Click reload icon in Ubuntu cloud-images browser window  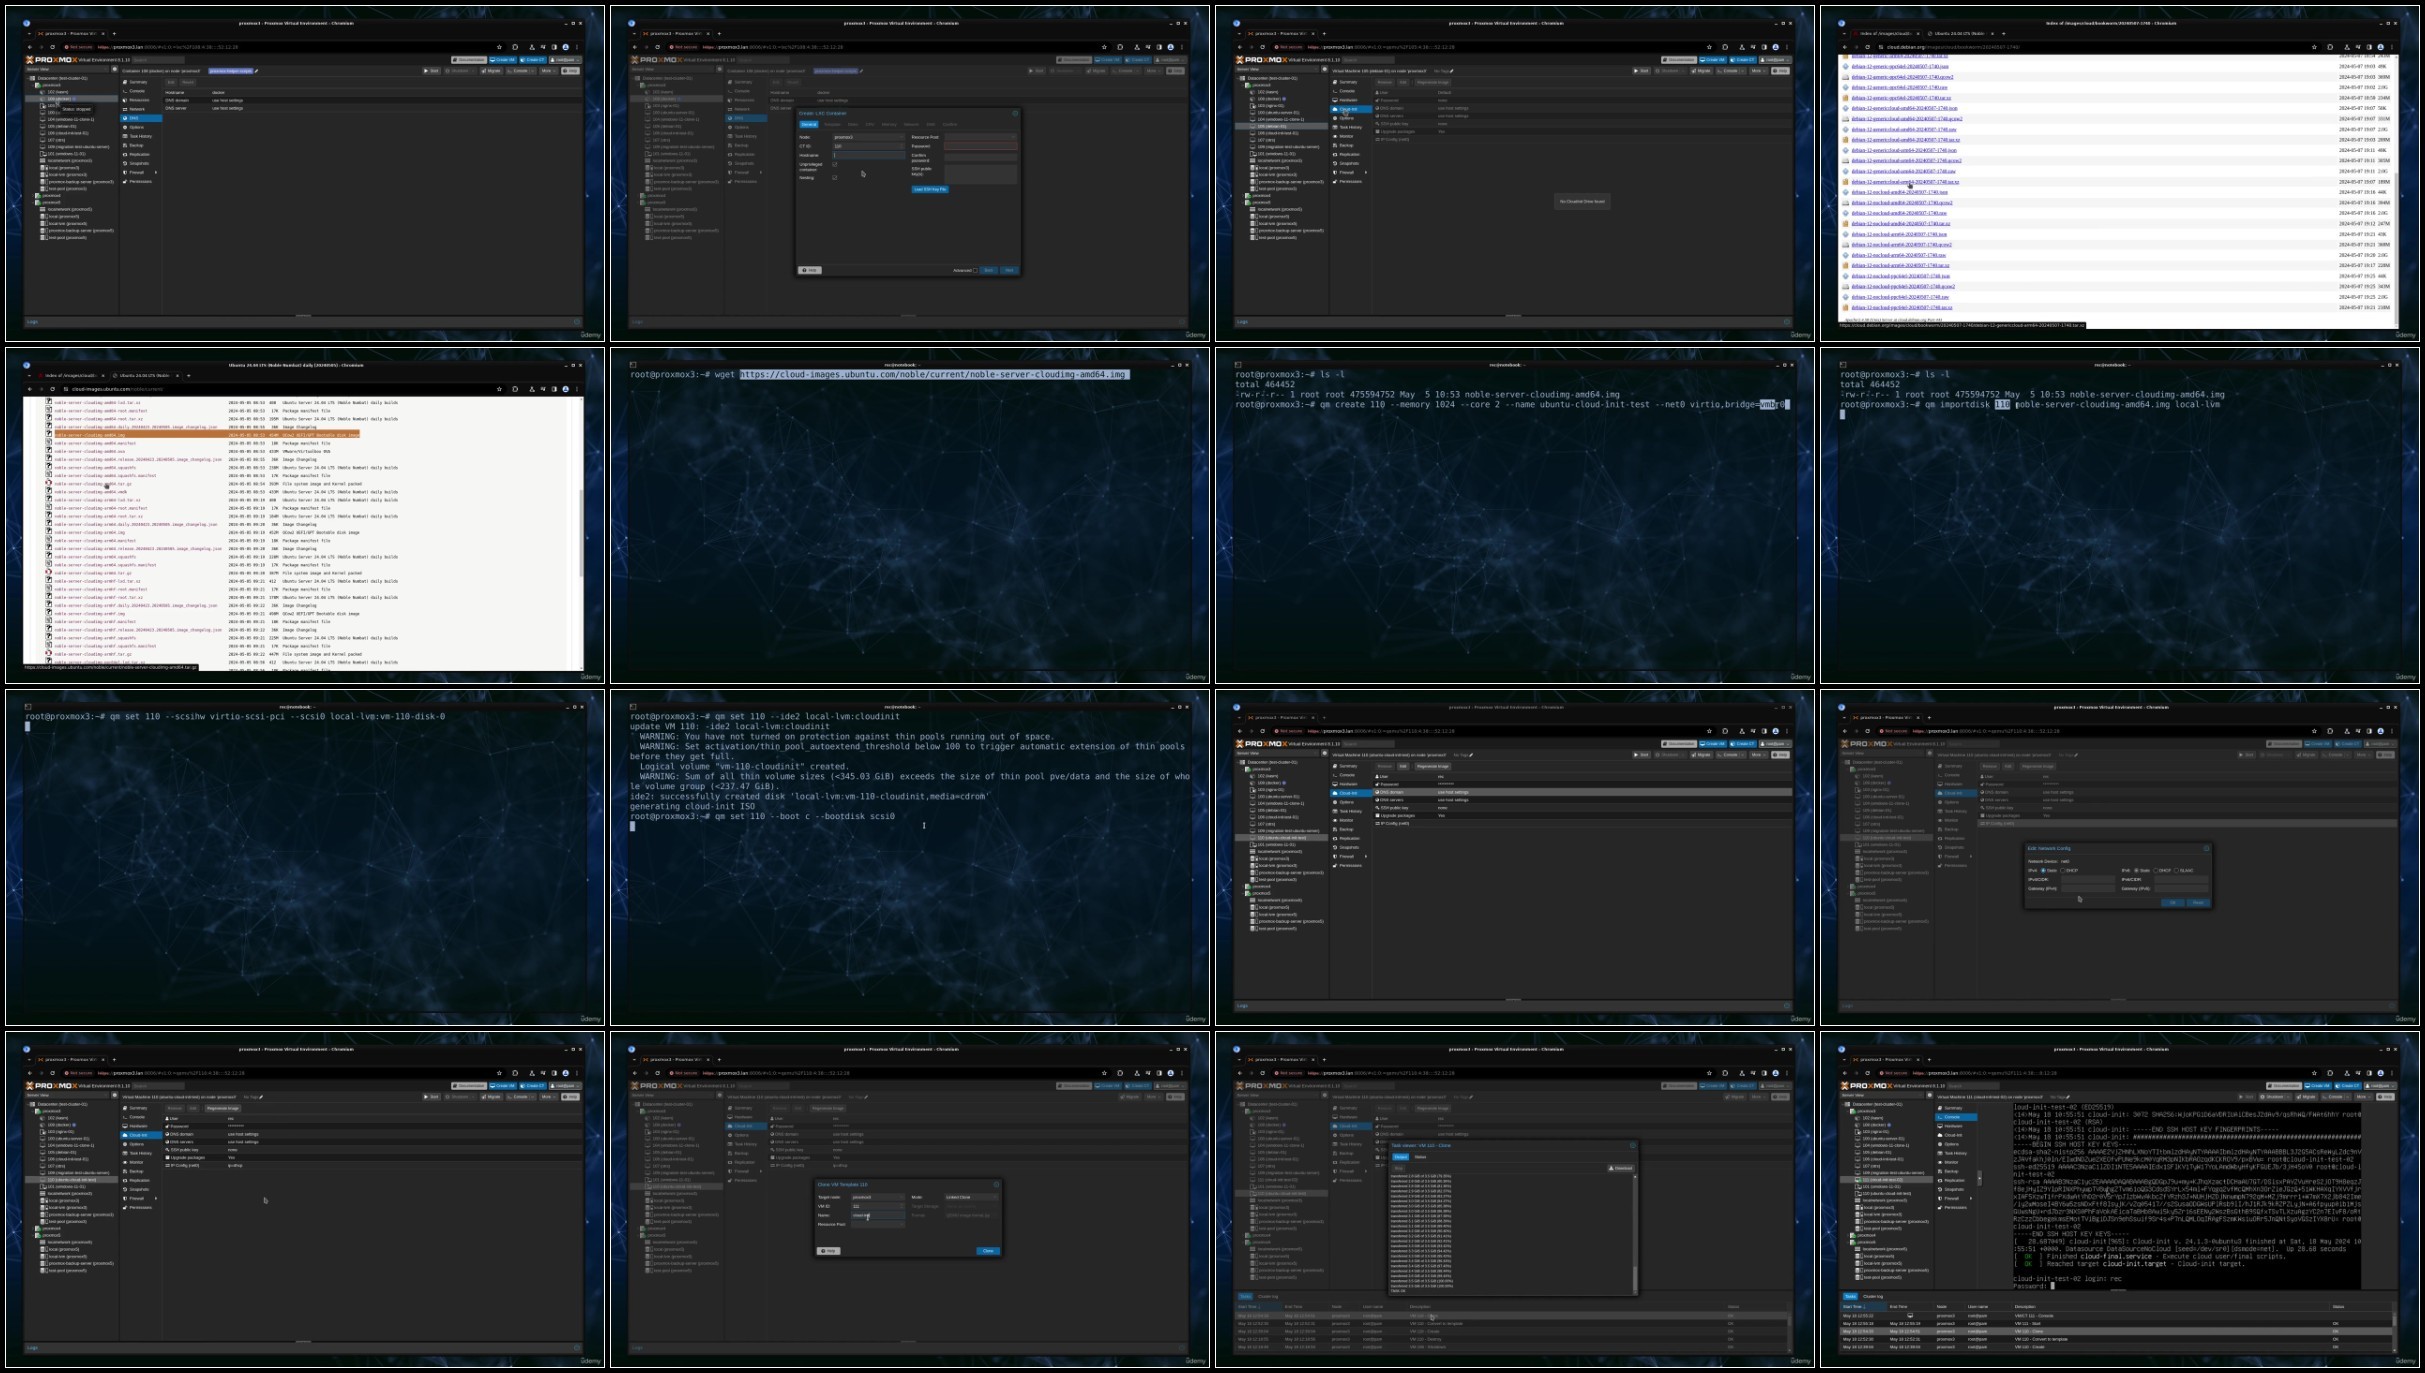(53, 389)
